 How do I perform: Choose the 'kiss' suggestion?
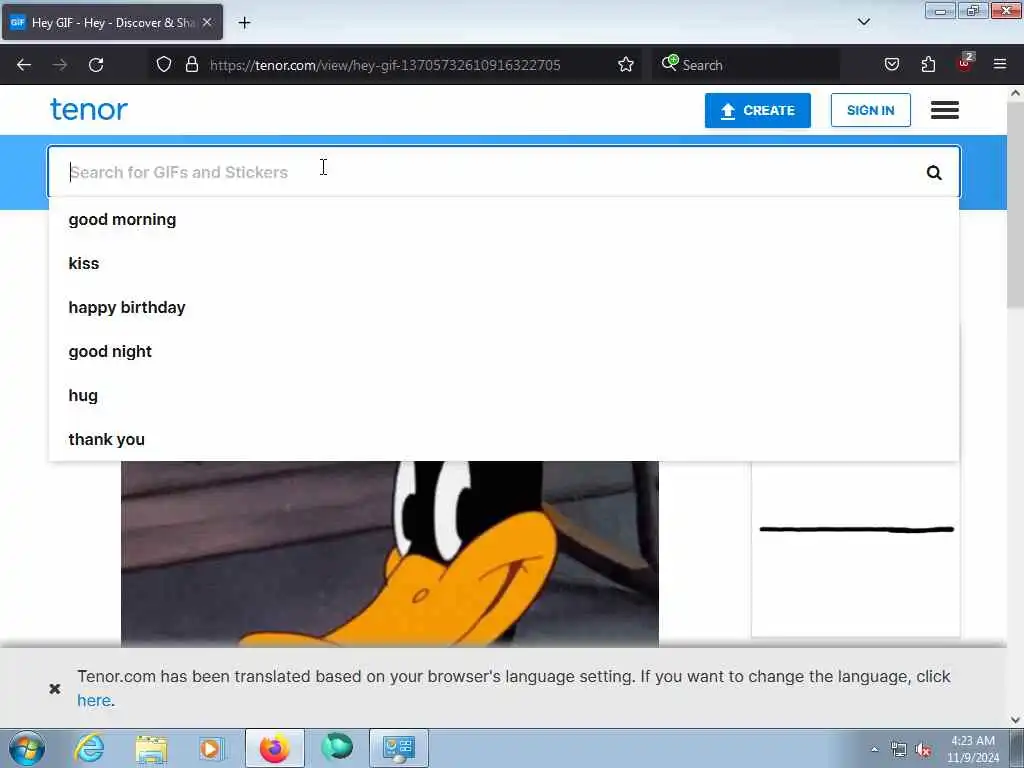[x=504, y=263]
